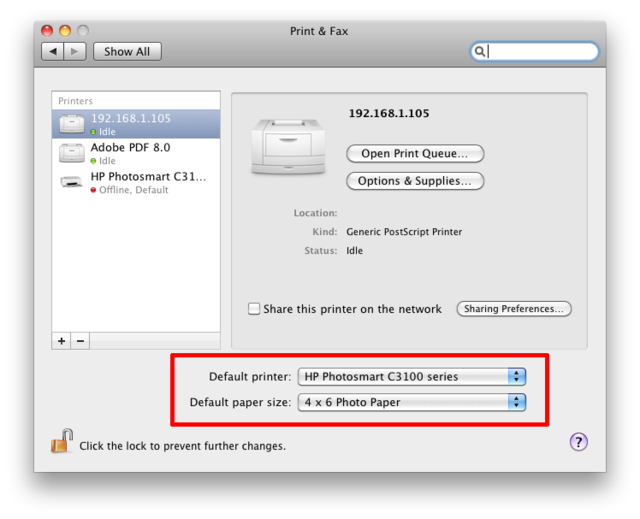This screenshot has width=640, height=519.
Task: Open Options & Supplies dialog
Action: click(x=415, y=181)
